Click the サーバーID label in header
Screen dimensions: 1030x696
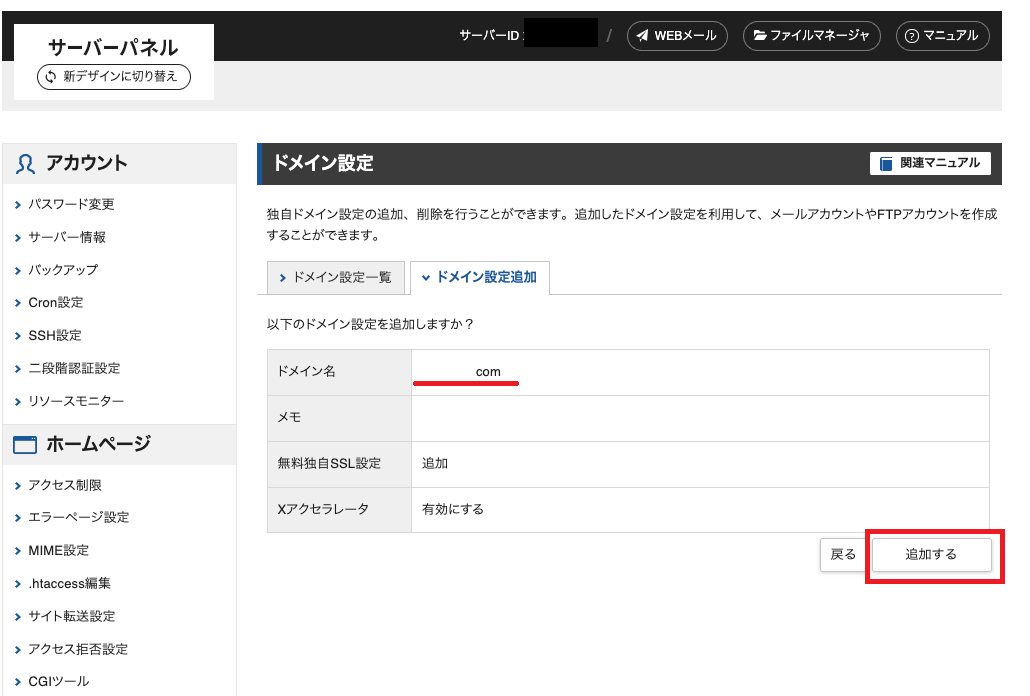coord(490,35)
